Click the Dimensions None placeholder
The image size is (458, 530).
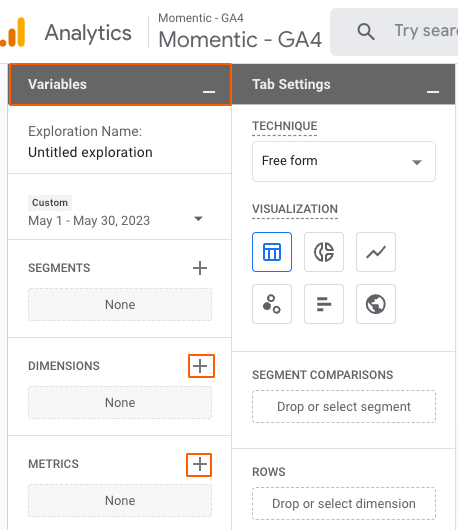120,403
